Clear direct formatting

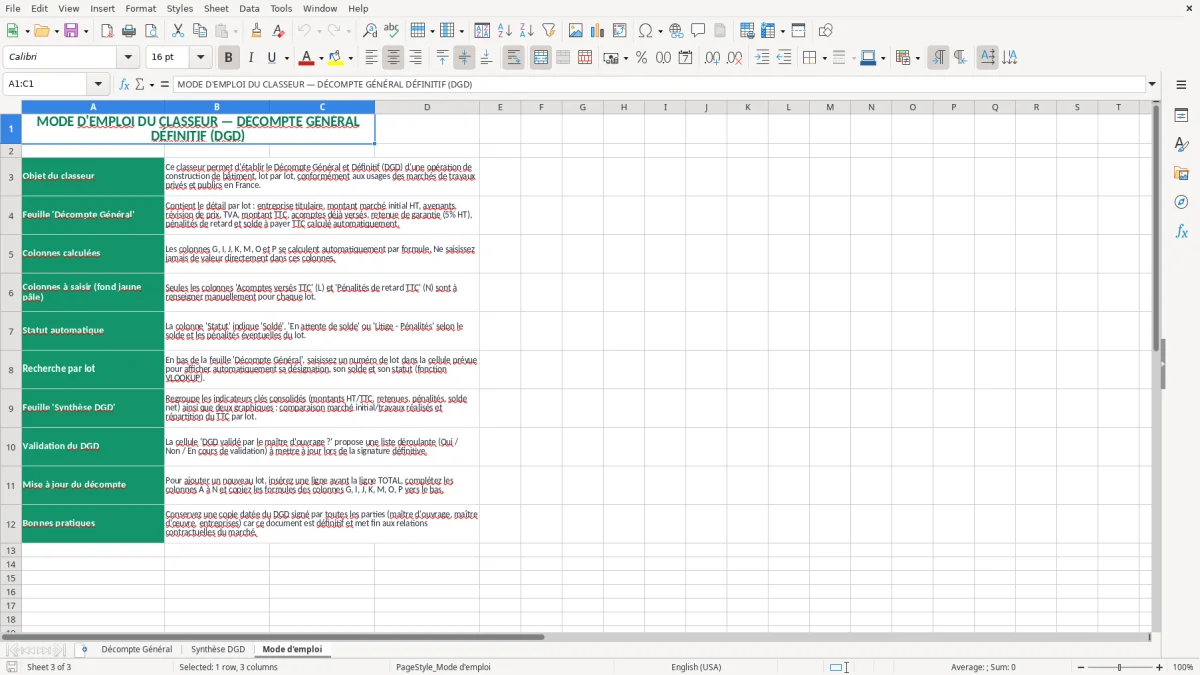click(276, 31)
